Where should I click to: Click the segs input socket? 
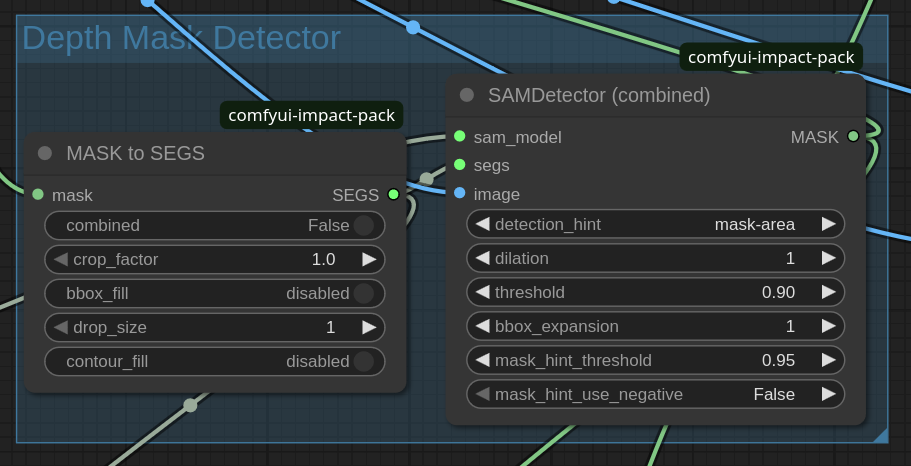(460, 165)
